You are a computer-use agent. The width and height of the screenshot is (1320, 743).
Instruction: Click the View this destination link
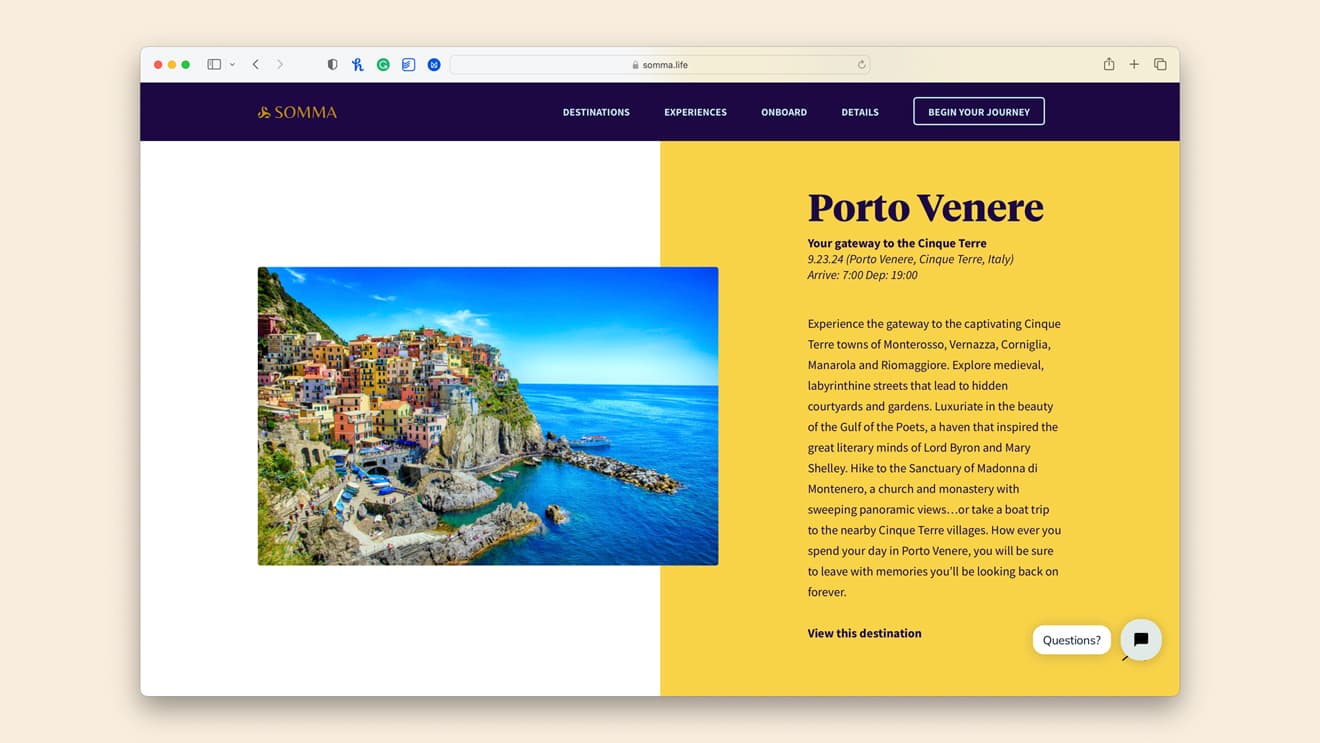[864, 633]
